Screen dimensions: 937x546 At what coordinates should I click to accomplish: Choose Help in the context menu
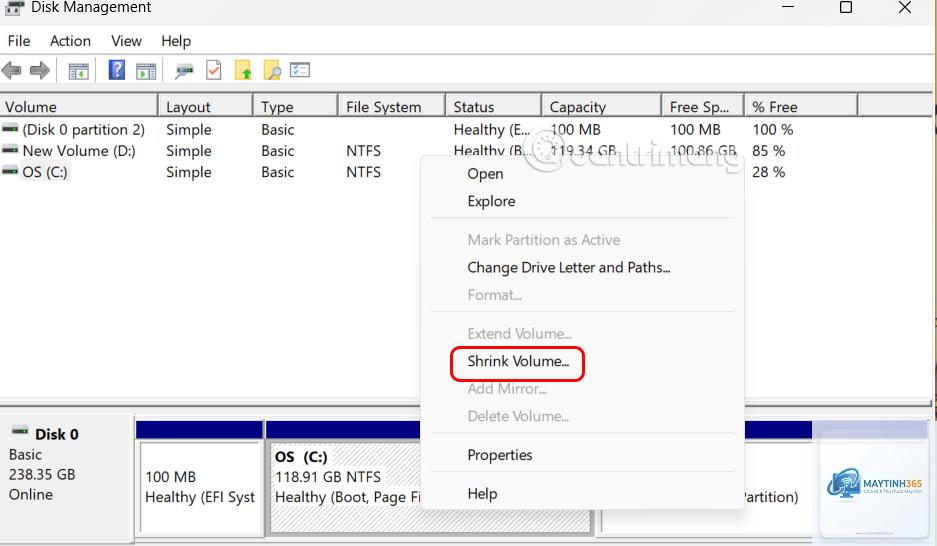[x=482, y=494]
